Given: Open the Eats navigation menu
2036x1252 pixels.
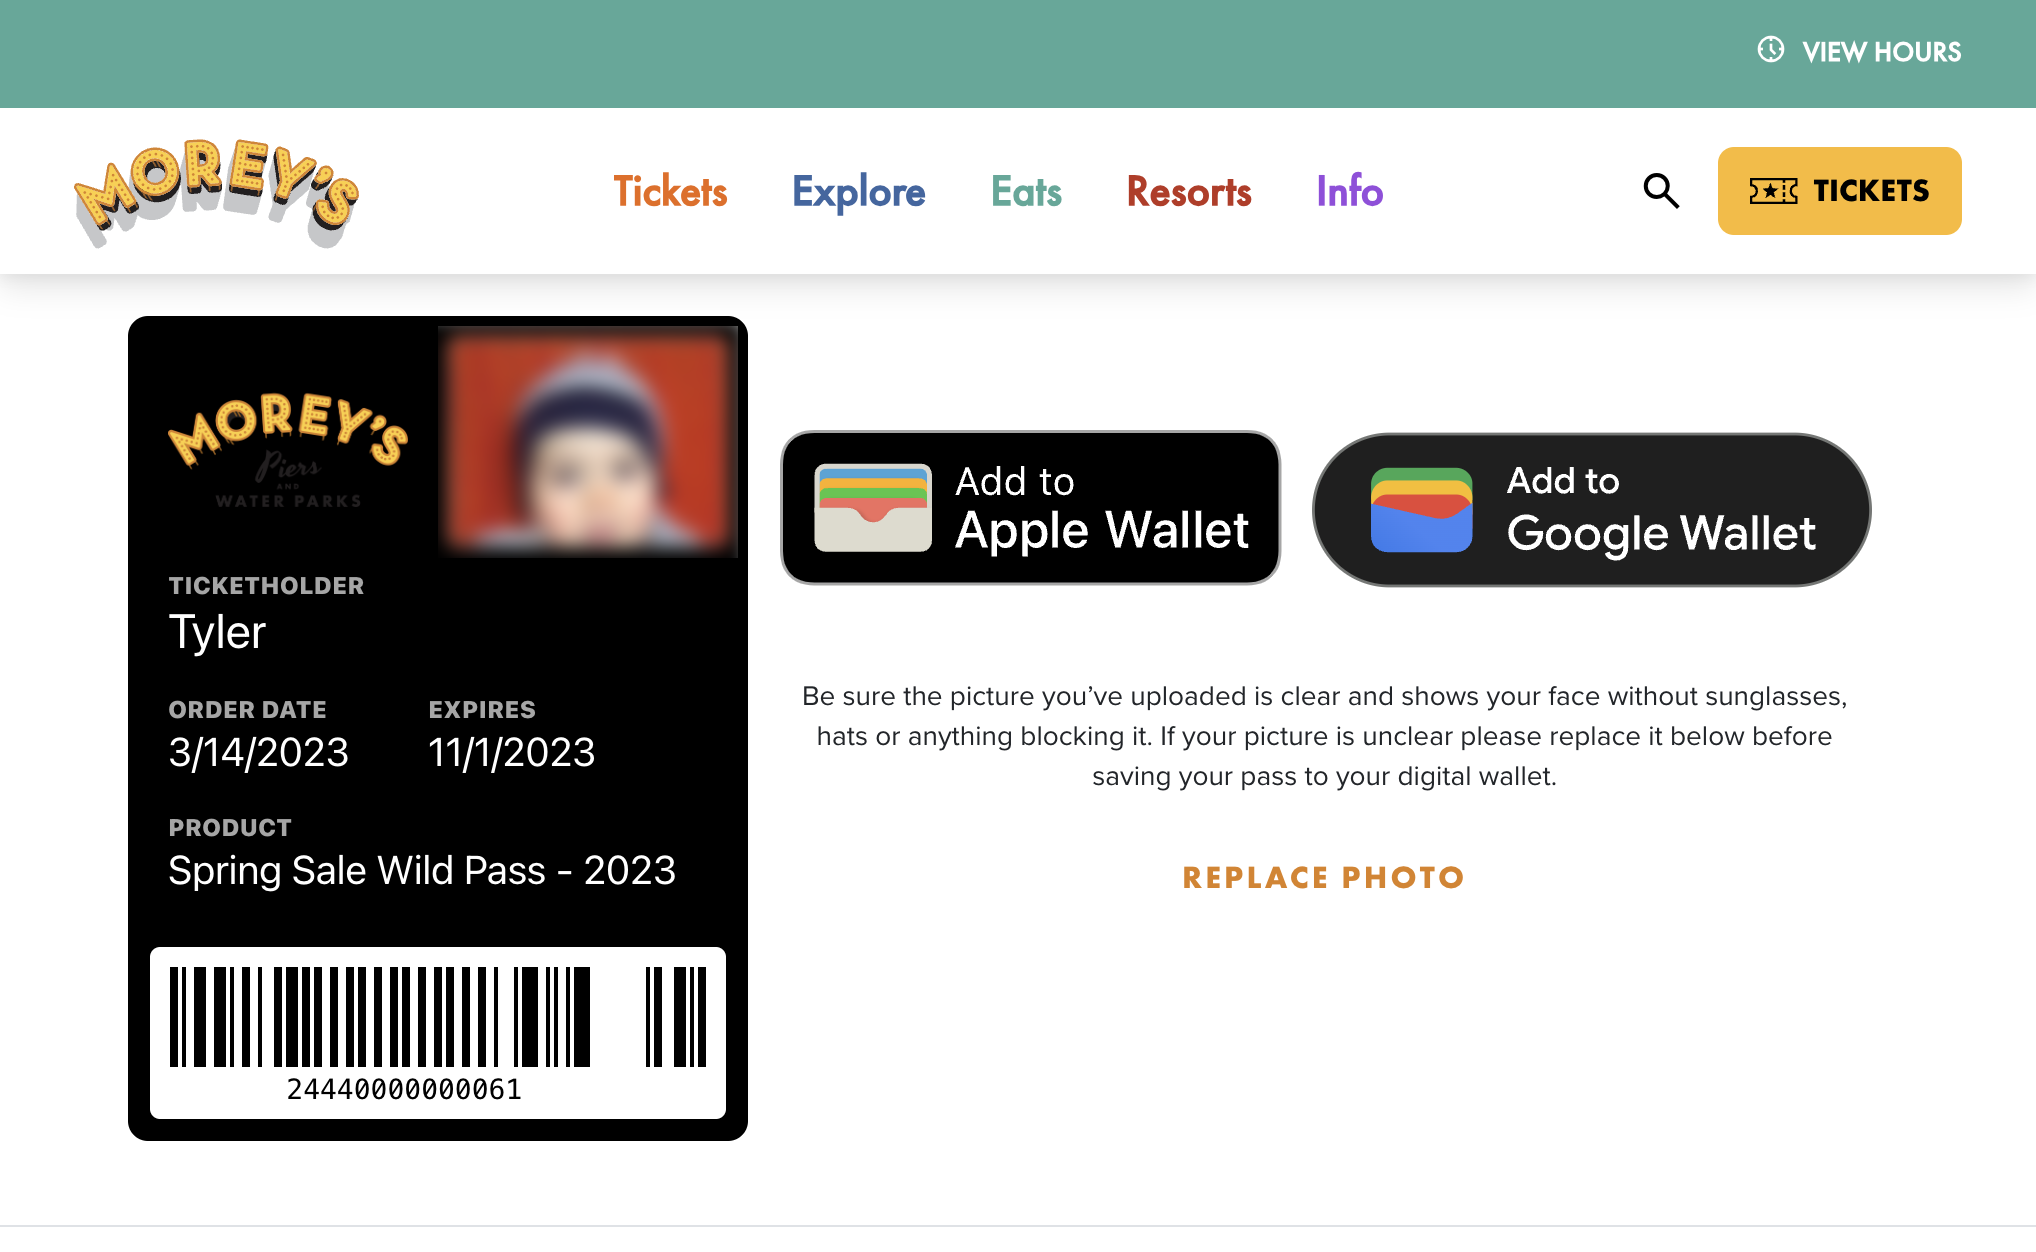Looking at the screenshot, I should (x=1026, y=191).
